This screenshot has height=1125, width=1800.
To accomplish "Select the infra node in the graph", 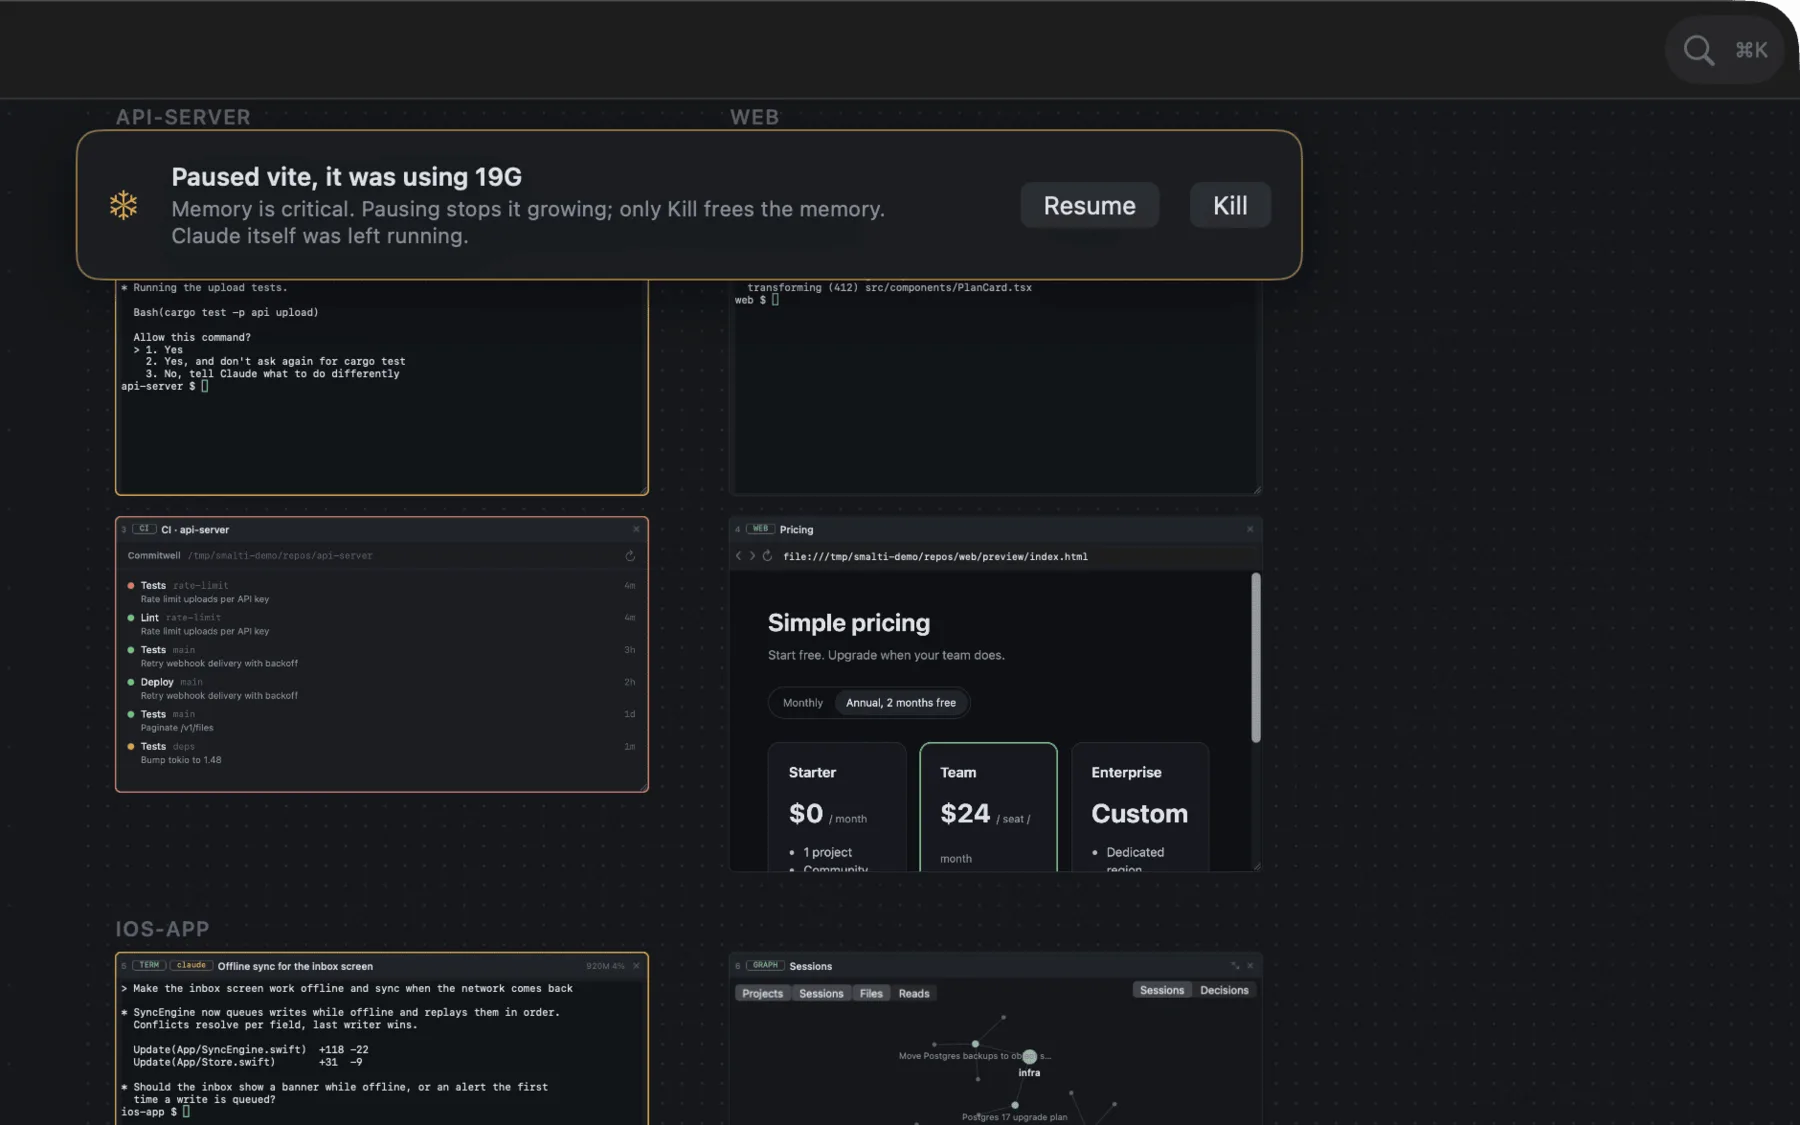I will pyautogui.click(x=1029, y=1058).
